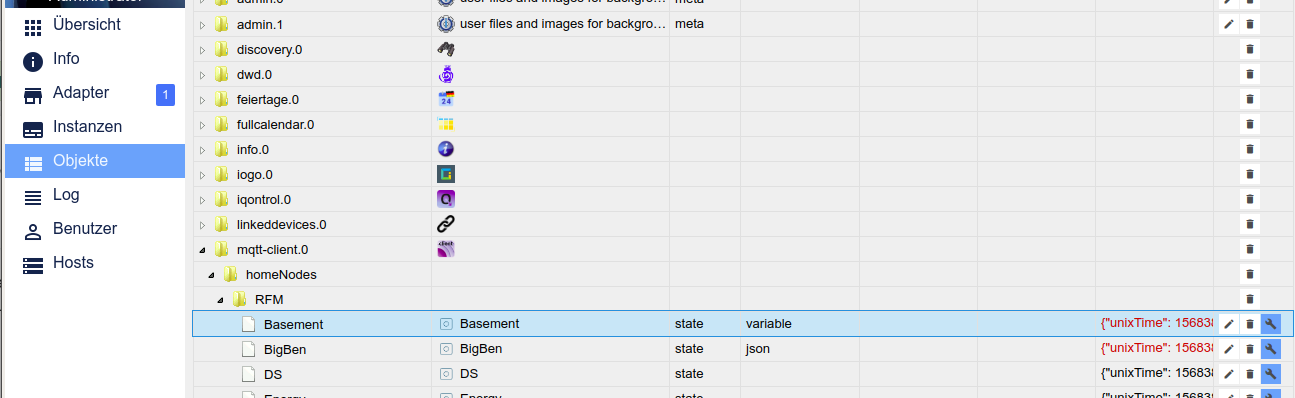
Task: Delete the dwd.0 object via trash icon
Action: (1249, 74)
